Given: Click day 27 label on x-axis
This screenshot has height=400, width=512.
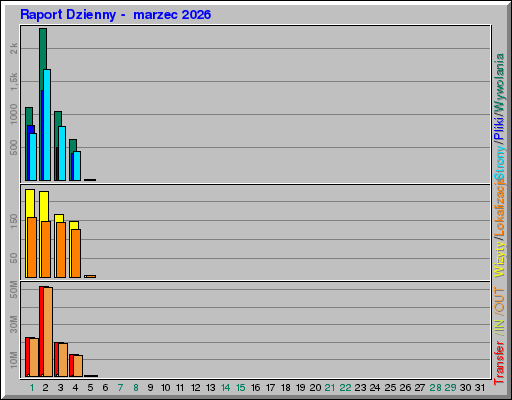Looking at the screenshot, I should coord(420,388).
